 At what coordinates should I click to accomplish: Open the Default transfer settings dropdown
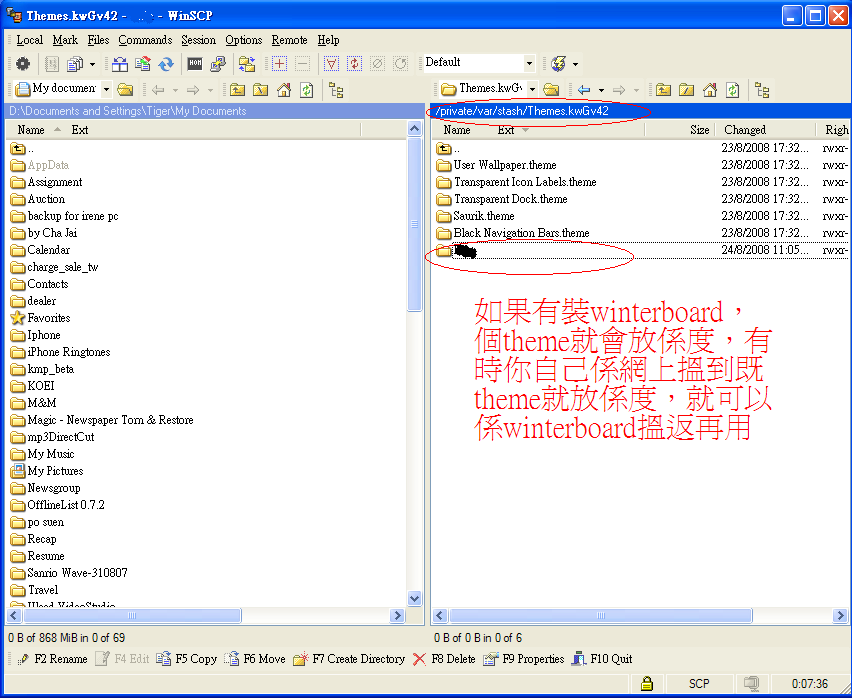(529, 63)
